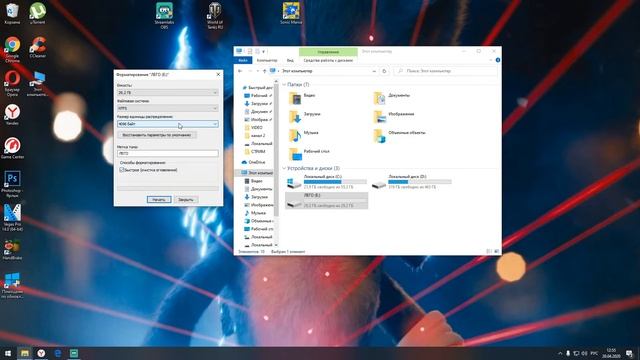The width and height of the screenshot is (640, 360).
Task: Open Explorer help question mark icon
Action: click(x=498, y=60)
